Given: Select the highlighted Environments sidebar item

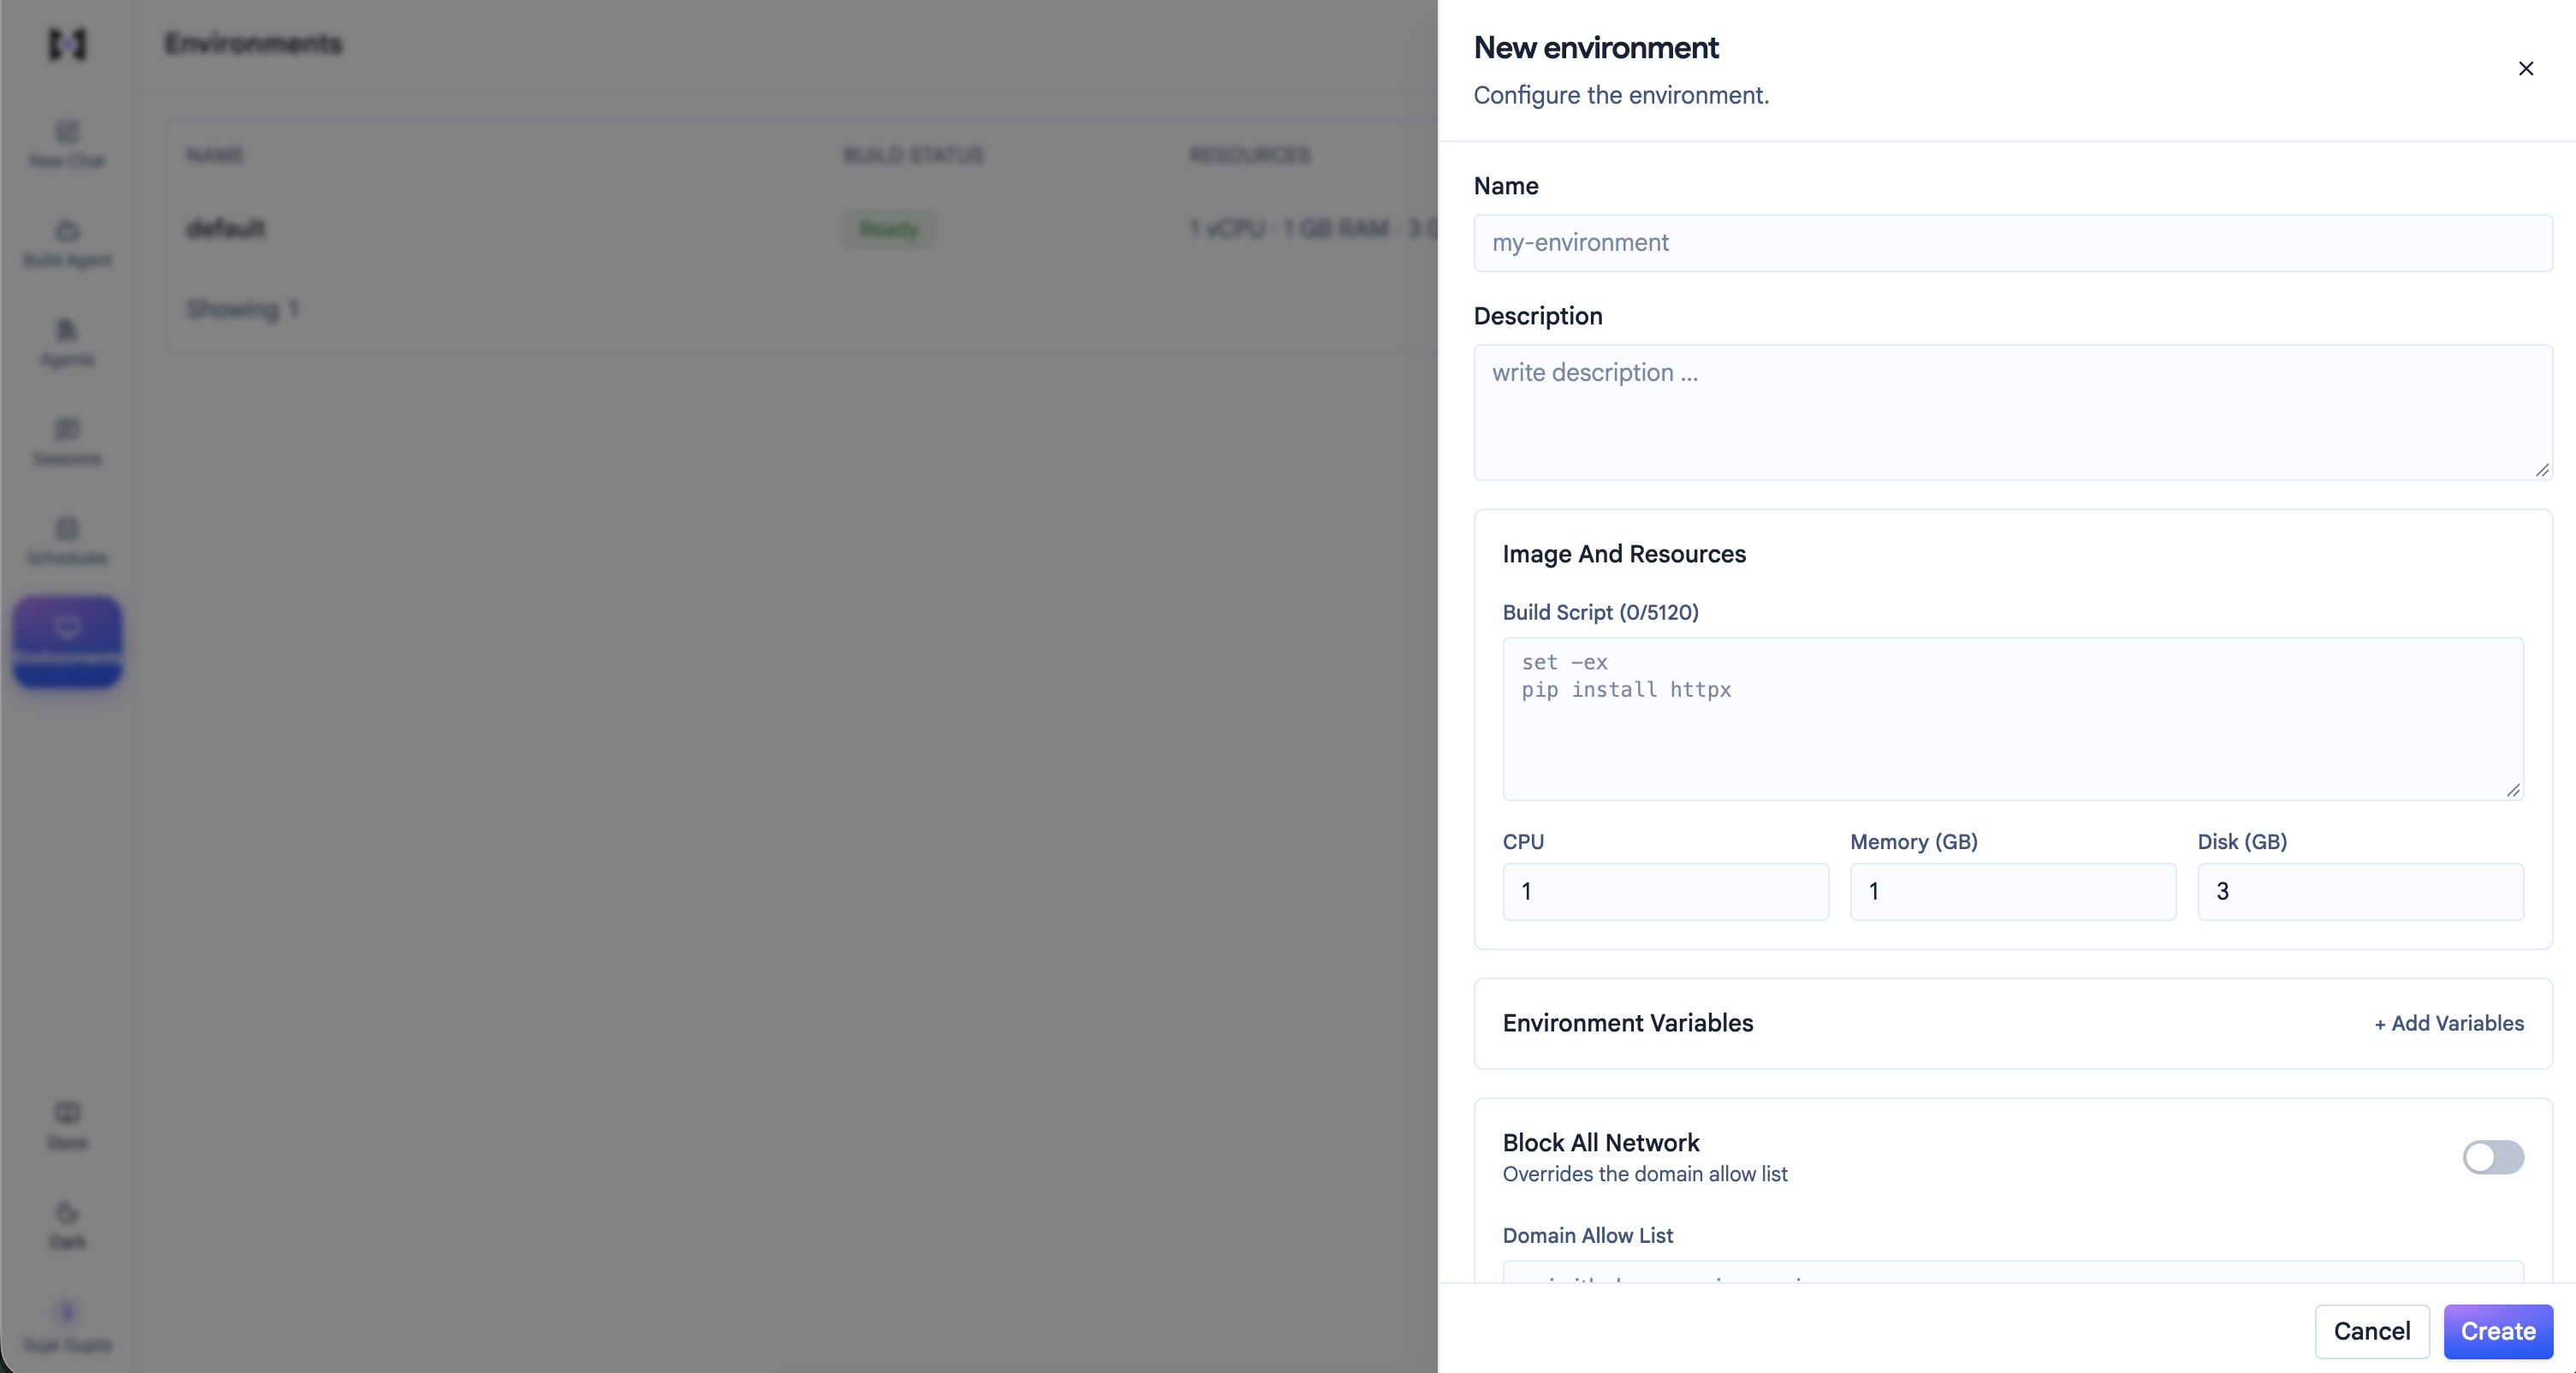Looking at the screenshot, I should coord(67,641).
